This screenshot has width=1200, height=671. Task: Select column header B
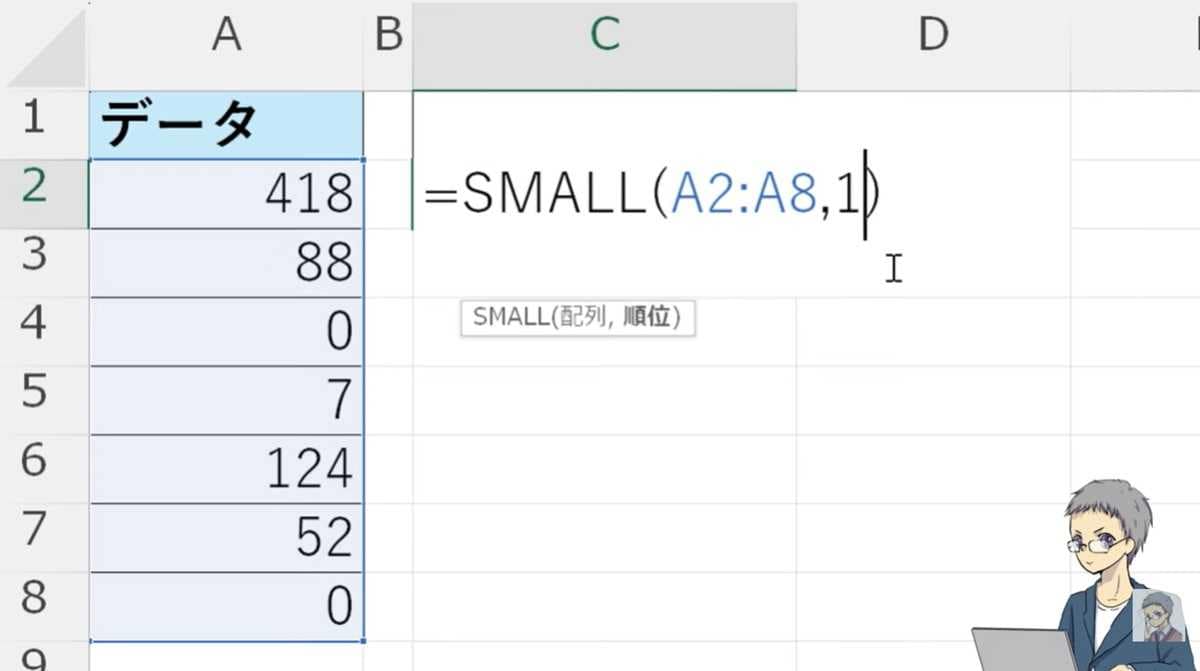[x=388, y=35]
